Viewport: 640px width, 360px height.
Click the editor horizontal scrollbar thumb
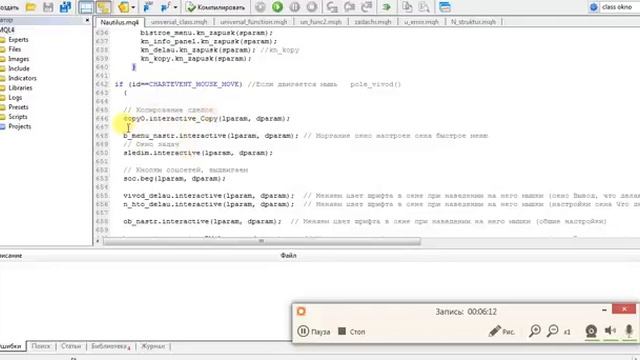(262, 241)
